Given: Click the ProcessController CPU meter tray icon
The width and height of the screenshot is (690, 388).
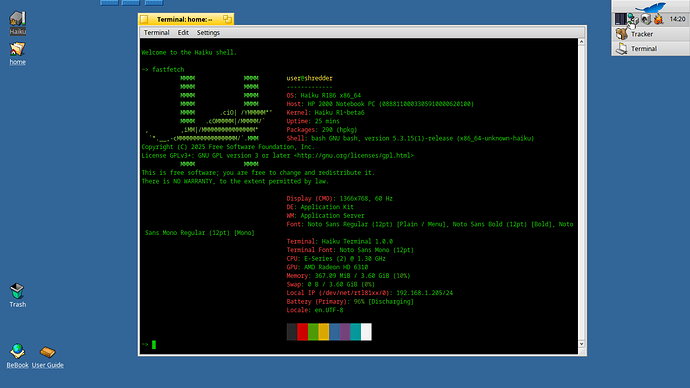Looking at the screenshot, I should click(x=620, y=19).
